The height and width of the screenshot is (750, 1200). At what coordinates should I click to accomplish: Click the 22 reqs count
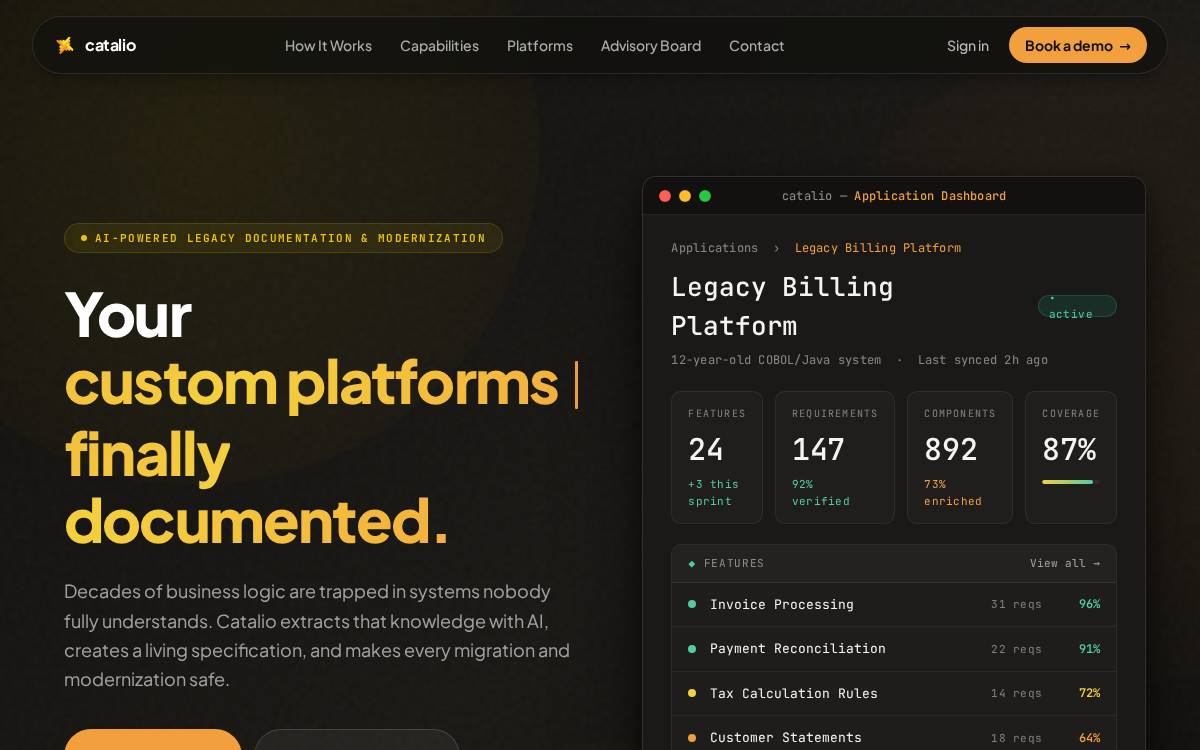[x=1016, y=649]
